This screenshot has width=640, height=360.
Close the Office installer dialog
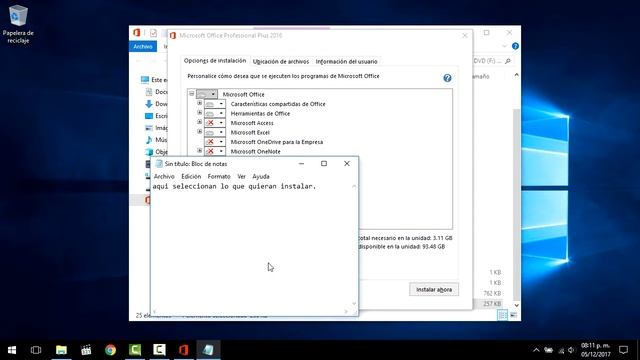[x=464, y=36]
